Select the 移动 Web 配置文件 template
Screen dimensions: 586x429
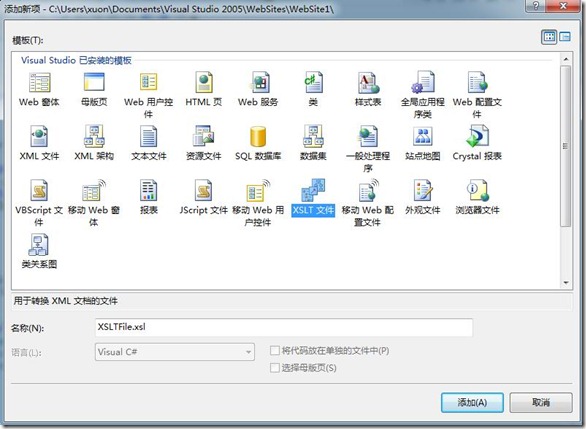point(368,203)
